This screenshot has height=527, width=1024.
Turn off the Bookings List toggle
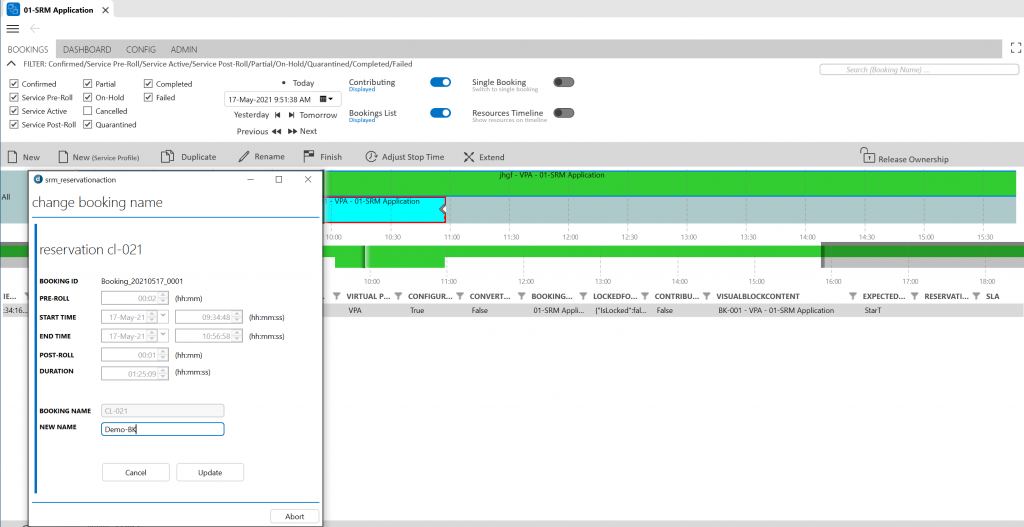tap(440, 113)
